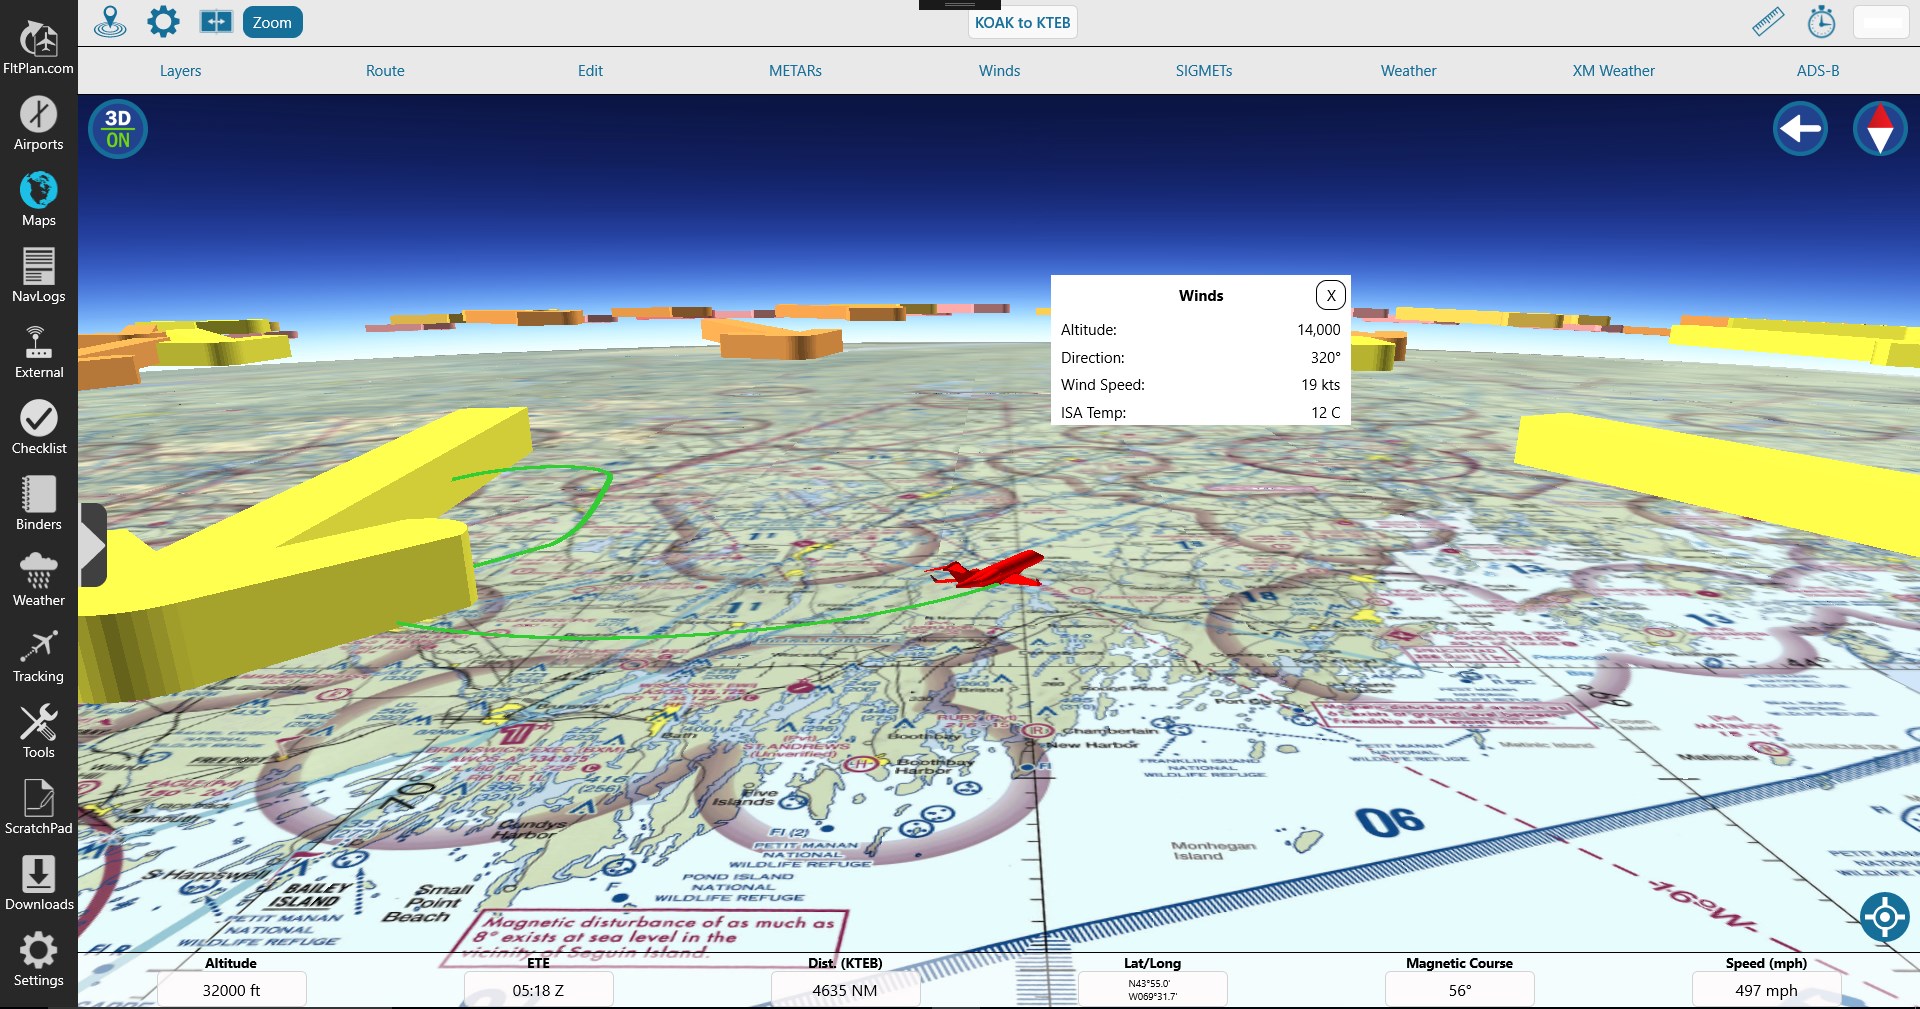Open the Layers menu

[180, 70]
